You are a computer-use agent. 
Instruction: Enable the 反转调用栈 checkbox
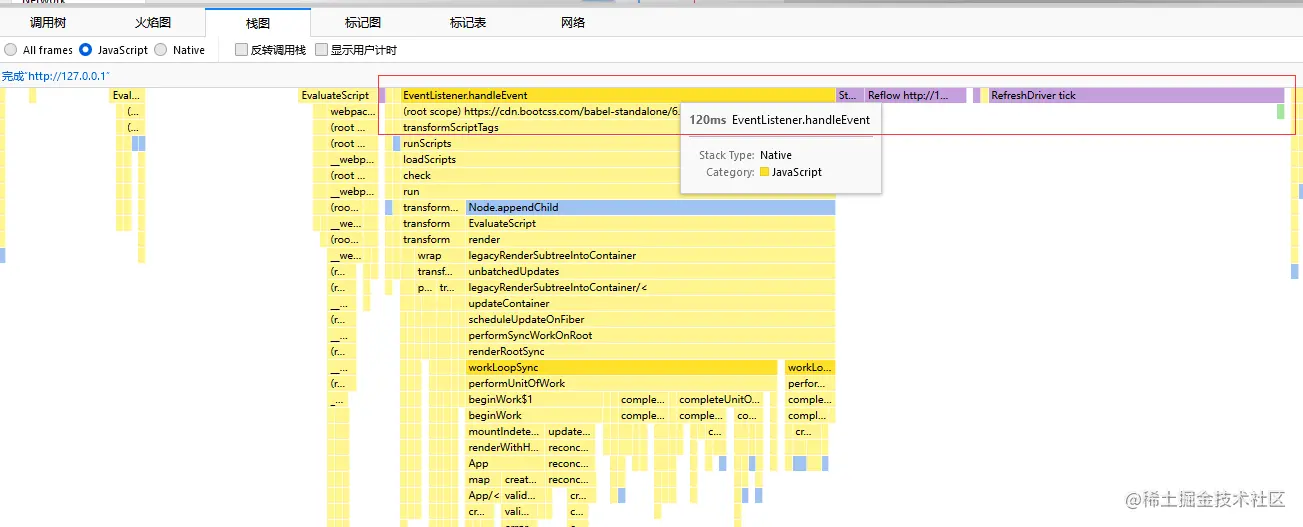[x=241, y=50]
